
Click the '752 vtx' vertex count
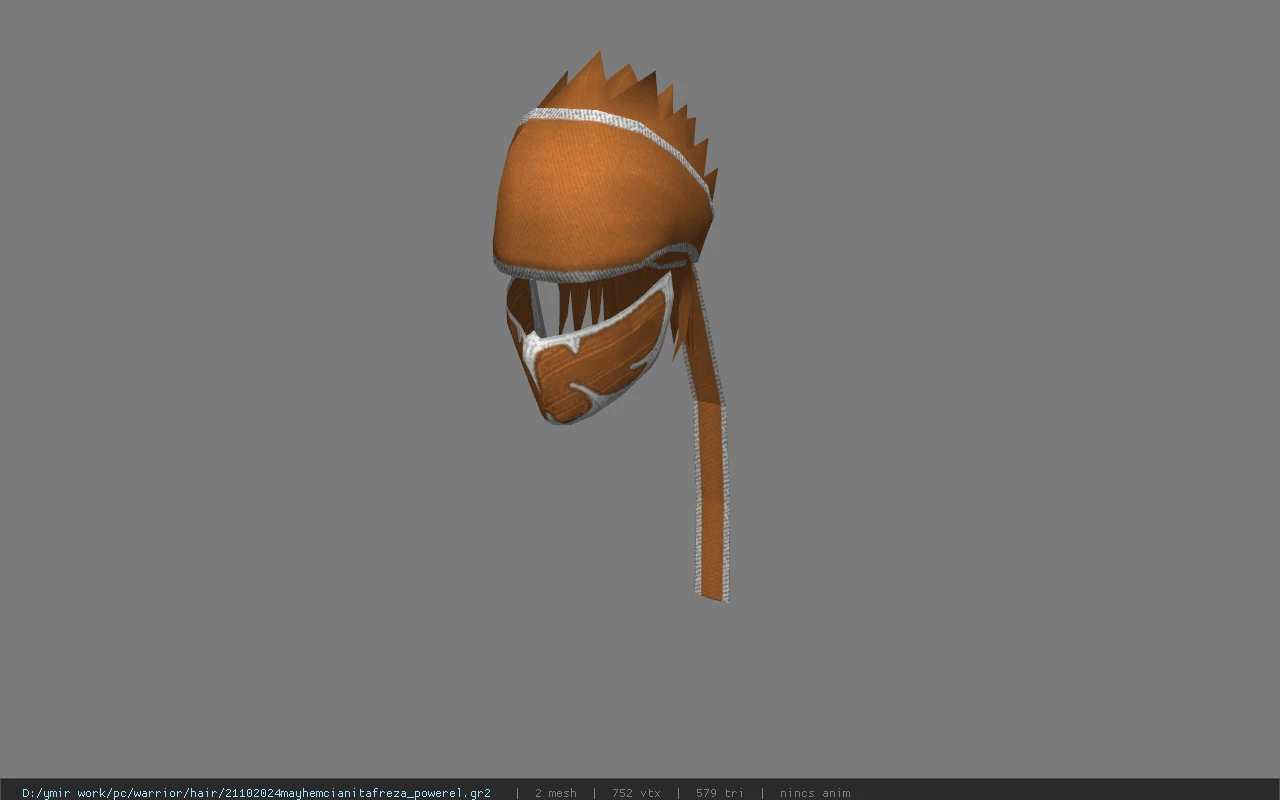point(636,793)
